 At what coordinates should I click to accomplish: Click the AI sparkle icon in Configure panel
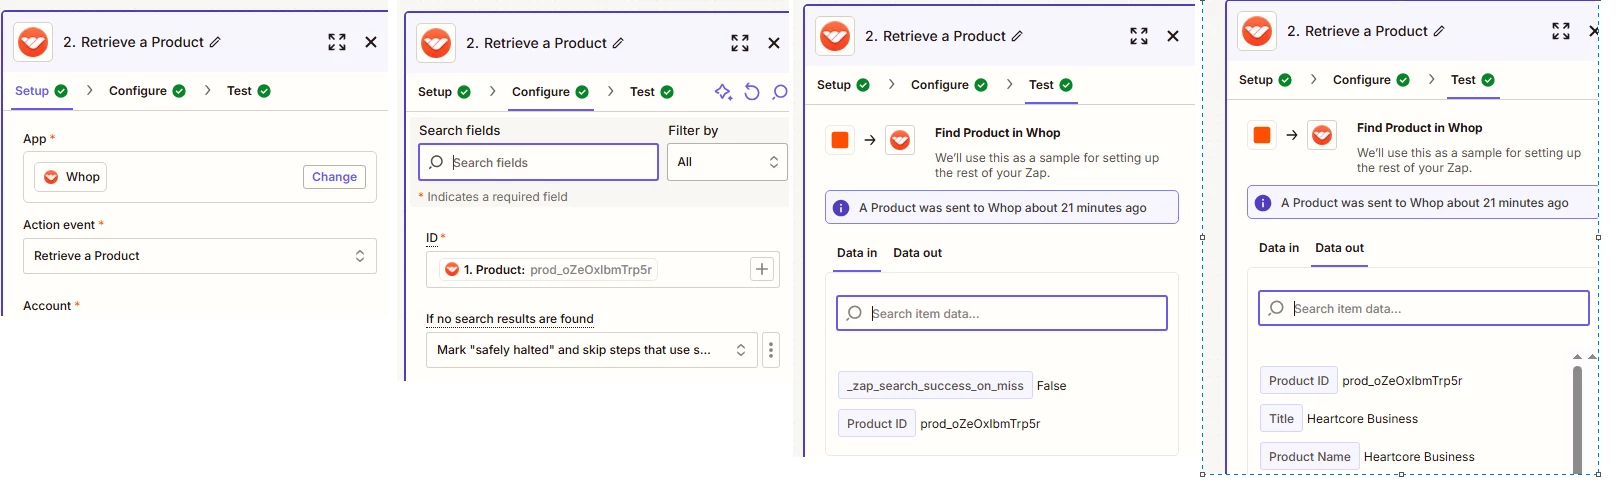coord(723,92)
